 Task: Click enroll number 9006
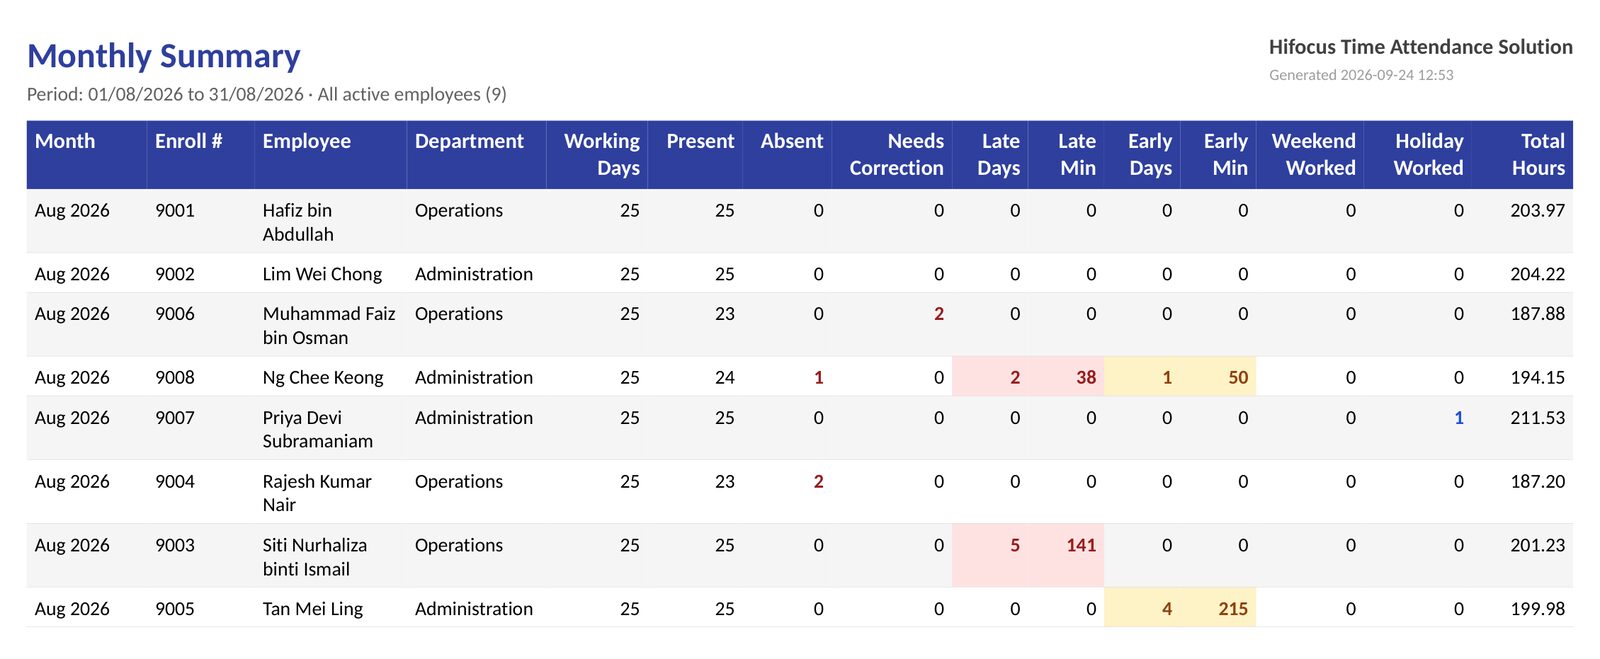[x=175, y=314]
